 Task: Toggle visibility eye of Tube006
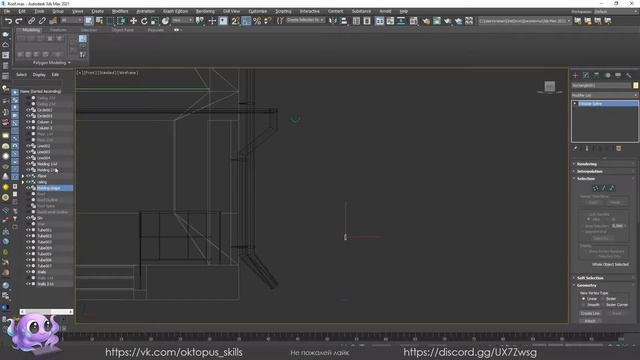click(28, 260)
